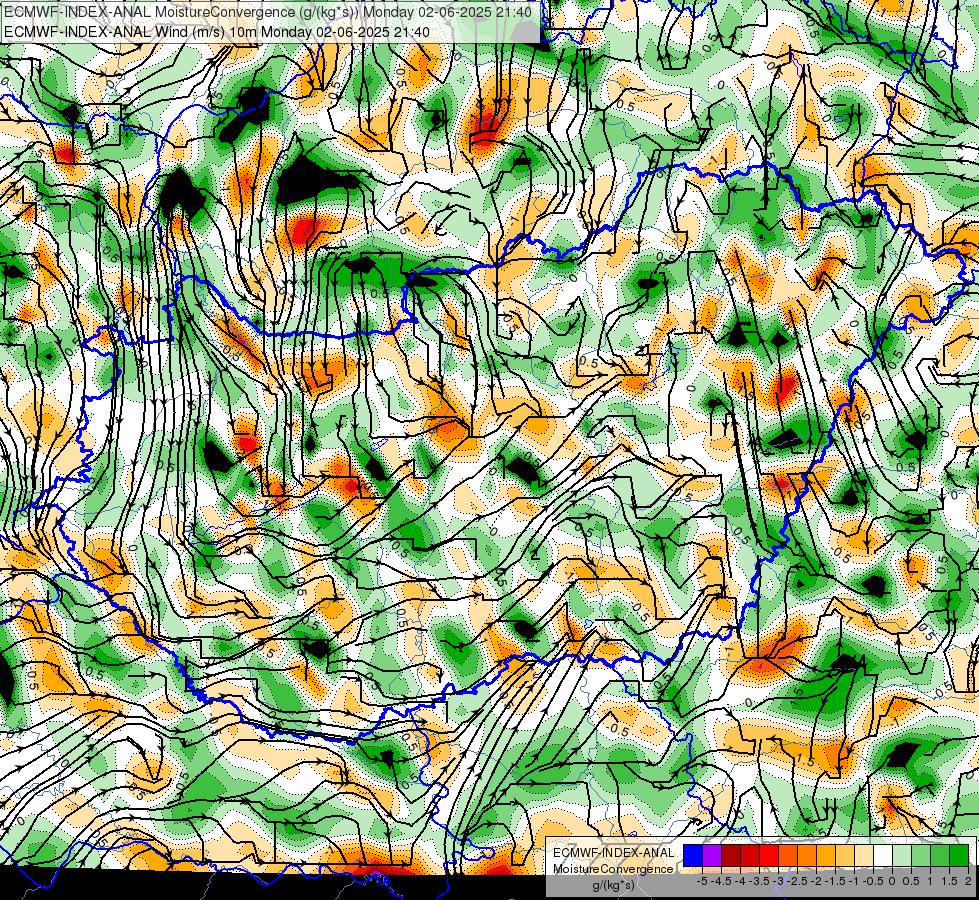The image size is (979, 900).
Task: Click the white legend swatch left of 0
Action: pos(883,856)
